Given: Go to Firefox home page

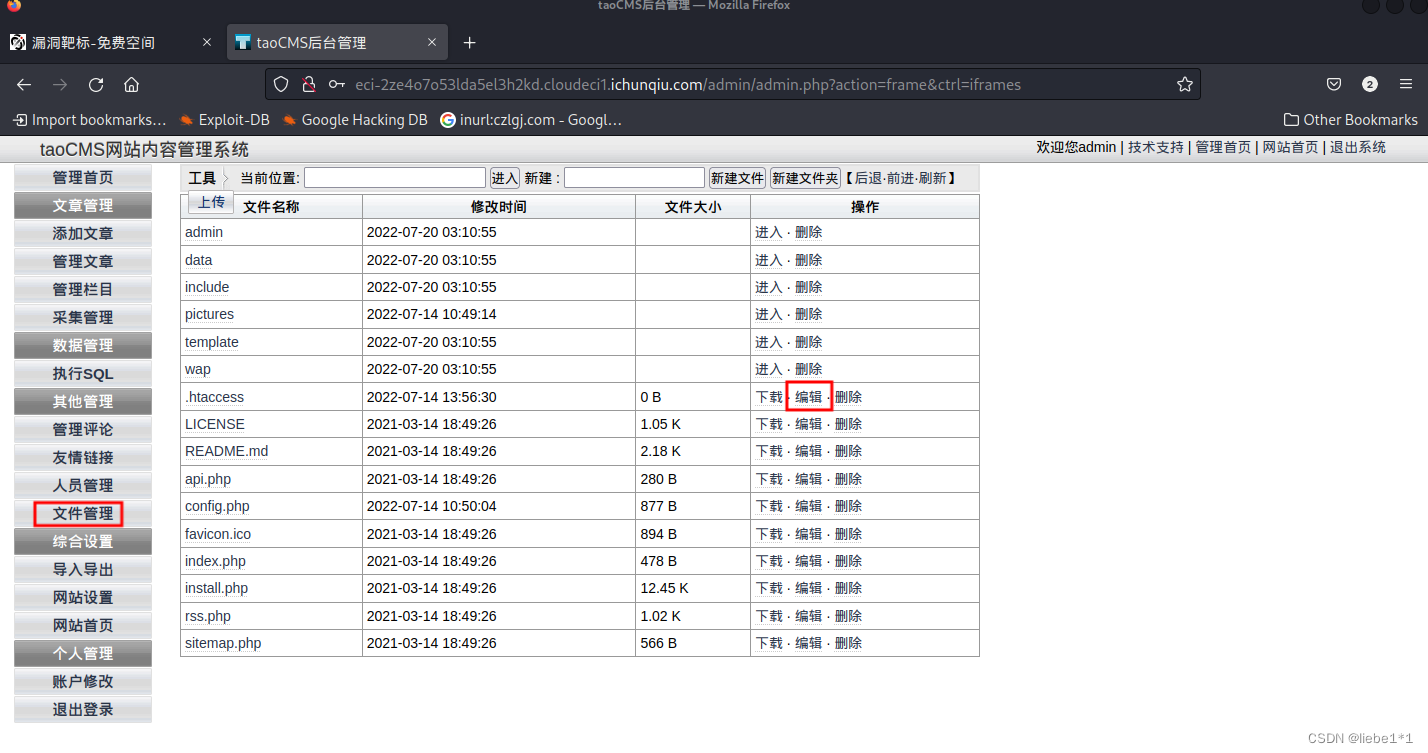Looking at the screenshot, I should click(131, 85).
